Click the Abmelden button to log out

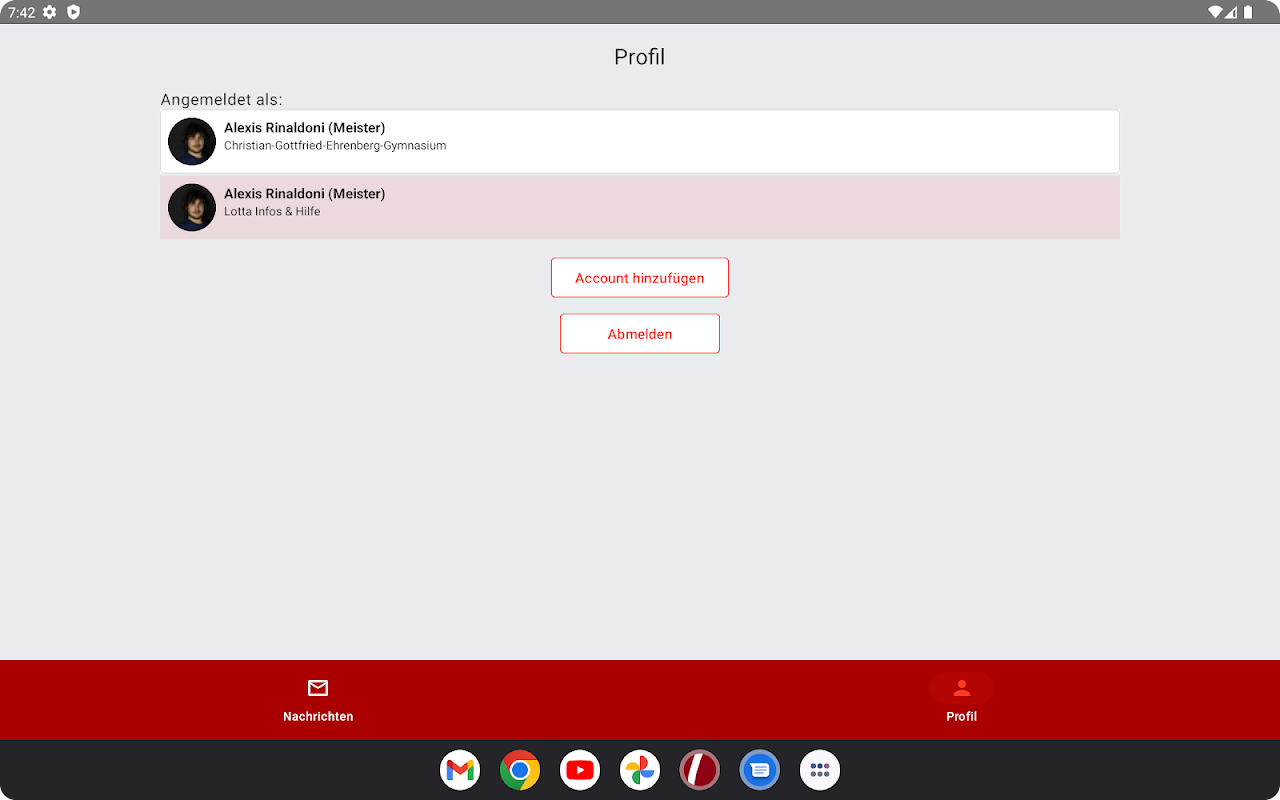640,334
